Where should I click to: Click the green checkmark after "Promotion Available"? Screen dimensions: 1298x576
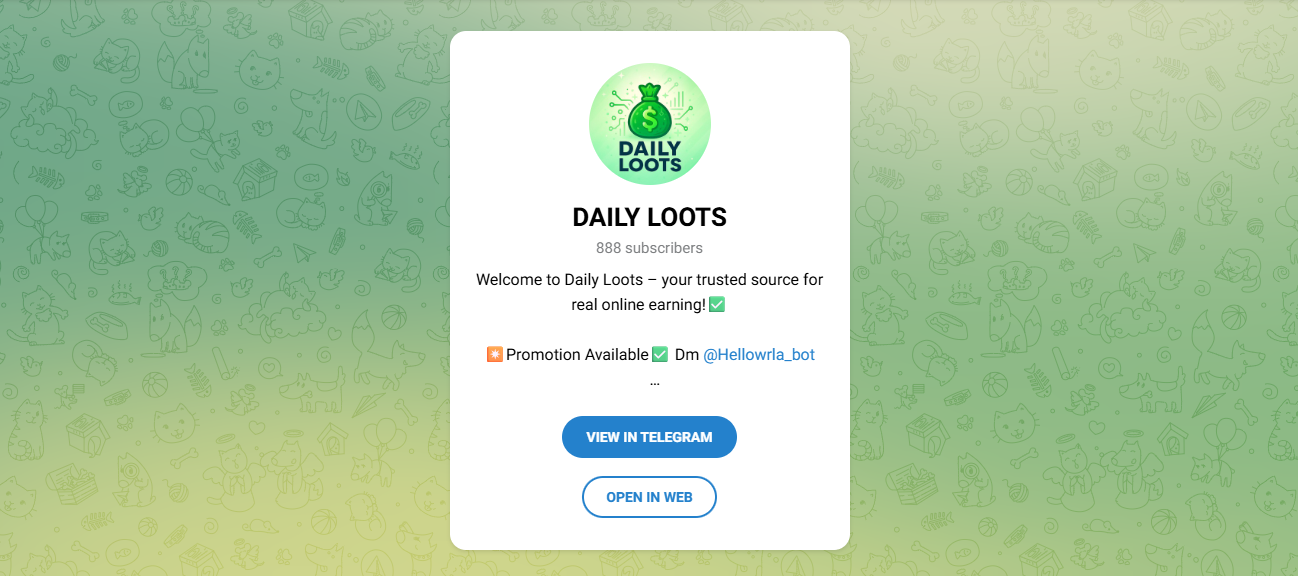pyautogui.click(x=660, y=354)
